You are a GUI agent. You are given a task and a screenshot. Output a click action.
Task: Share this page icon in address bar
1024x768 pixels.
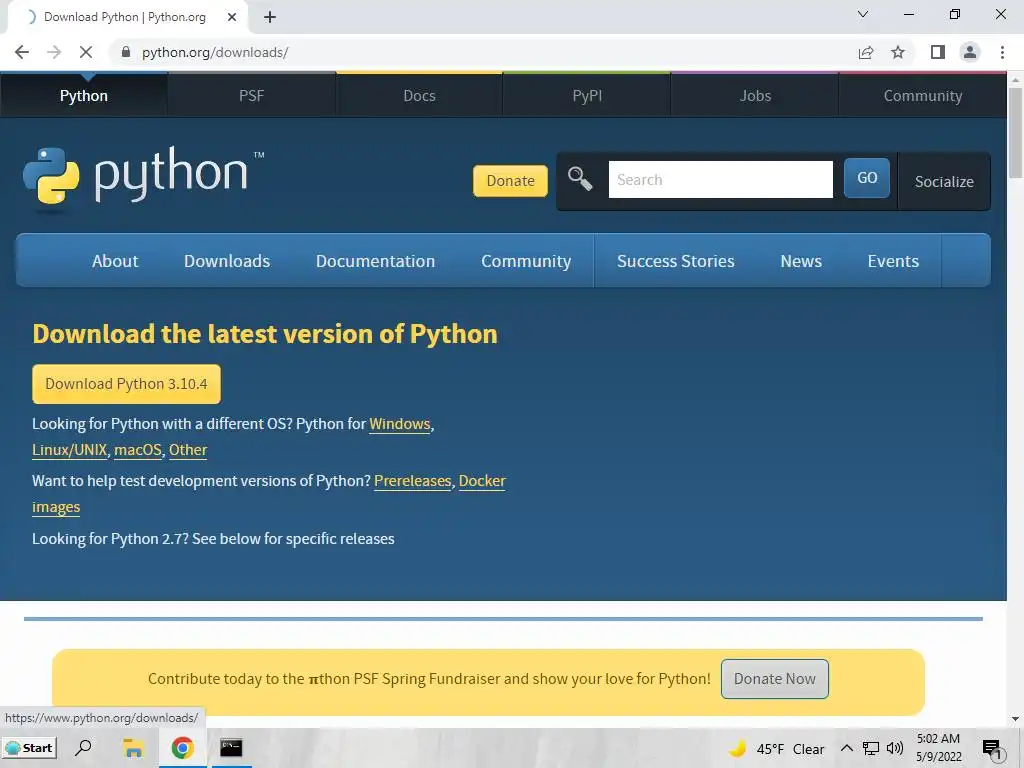point(866,52)
